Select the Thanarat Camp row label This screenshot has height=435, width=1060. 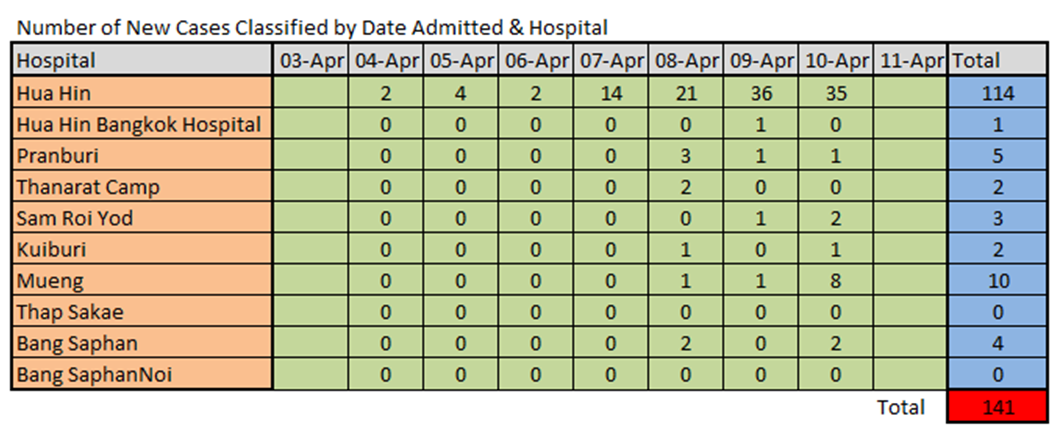coord(141,187)
